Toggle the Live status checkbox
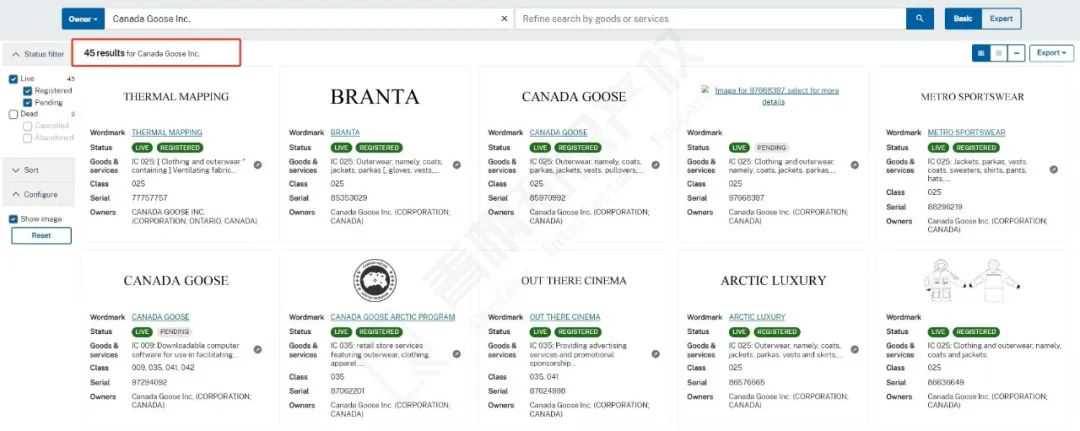This screenshot has width=1080, height=431. (x=13, y=79)
